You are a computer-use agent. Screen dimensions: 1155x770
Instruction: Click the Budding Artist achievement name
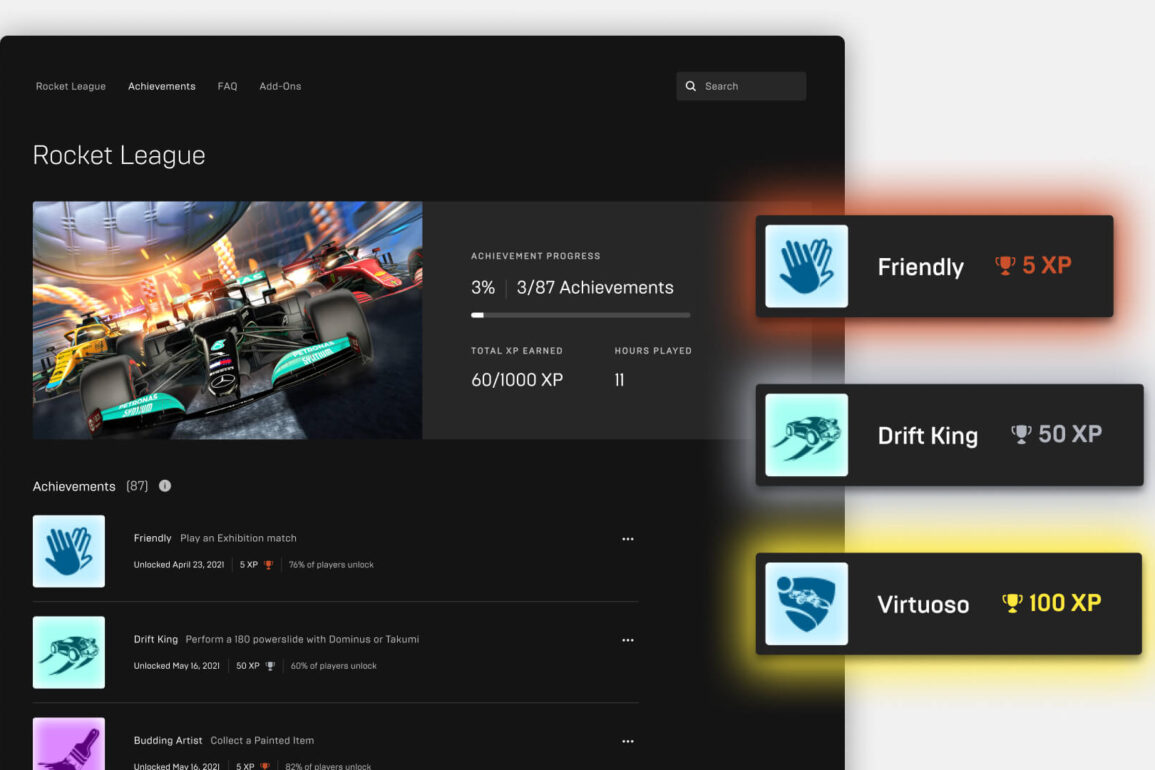[167, 740]
